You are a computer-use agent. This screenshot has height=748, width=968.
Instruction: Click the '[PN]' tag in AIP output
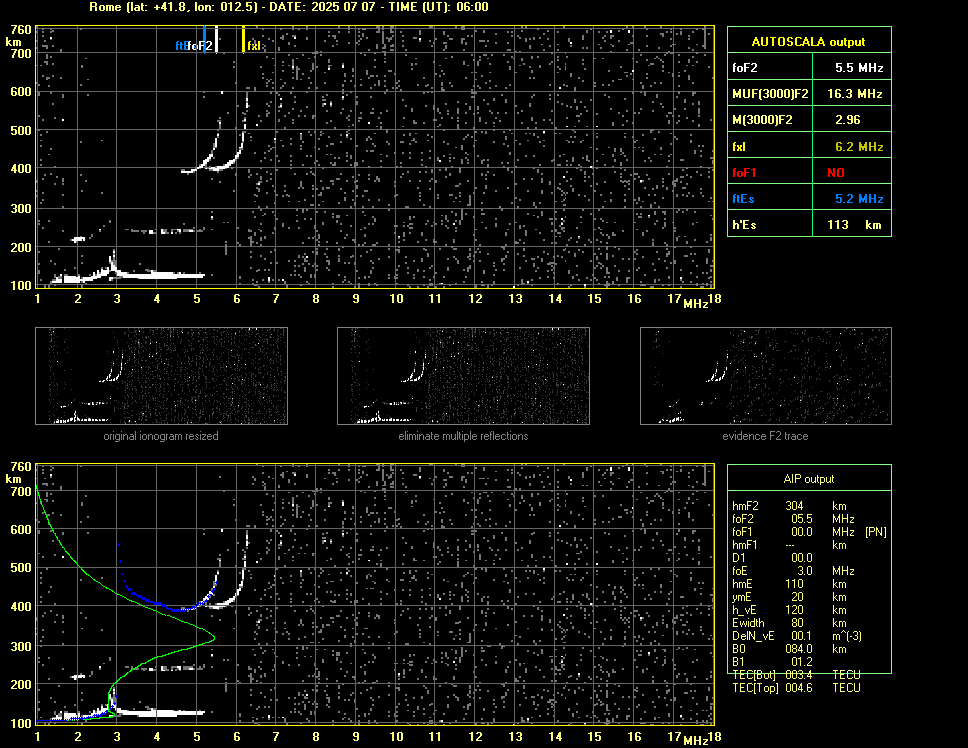pyautogui.click(x=875, y=532)
